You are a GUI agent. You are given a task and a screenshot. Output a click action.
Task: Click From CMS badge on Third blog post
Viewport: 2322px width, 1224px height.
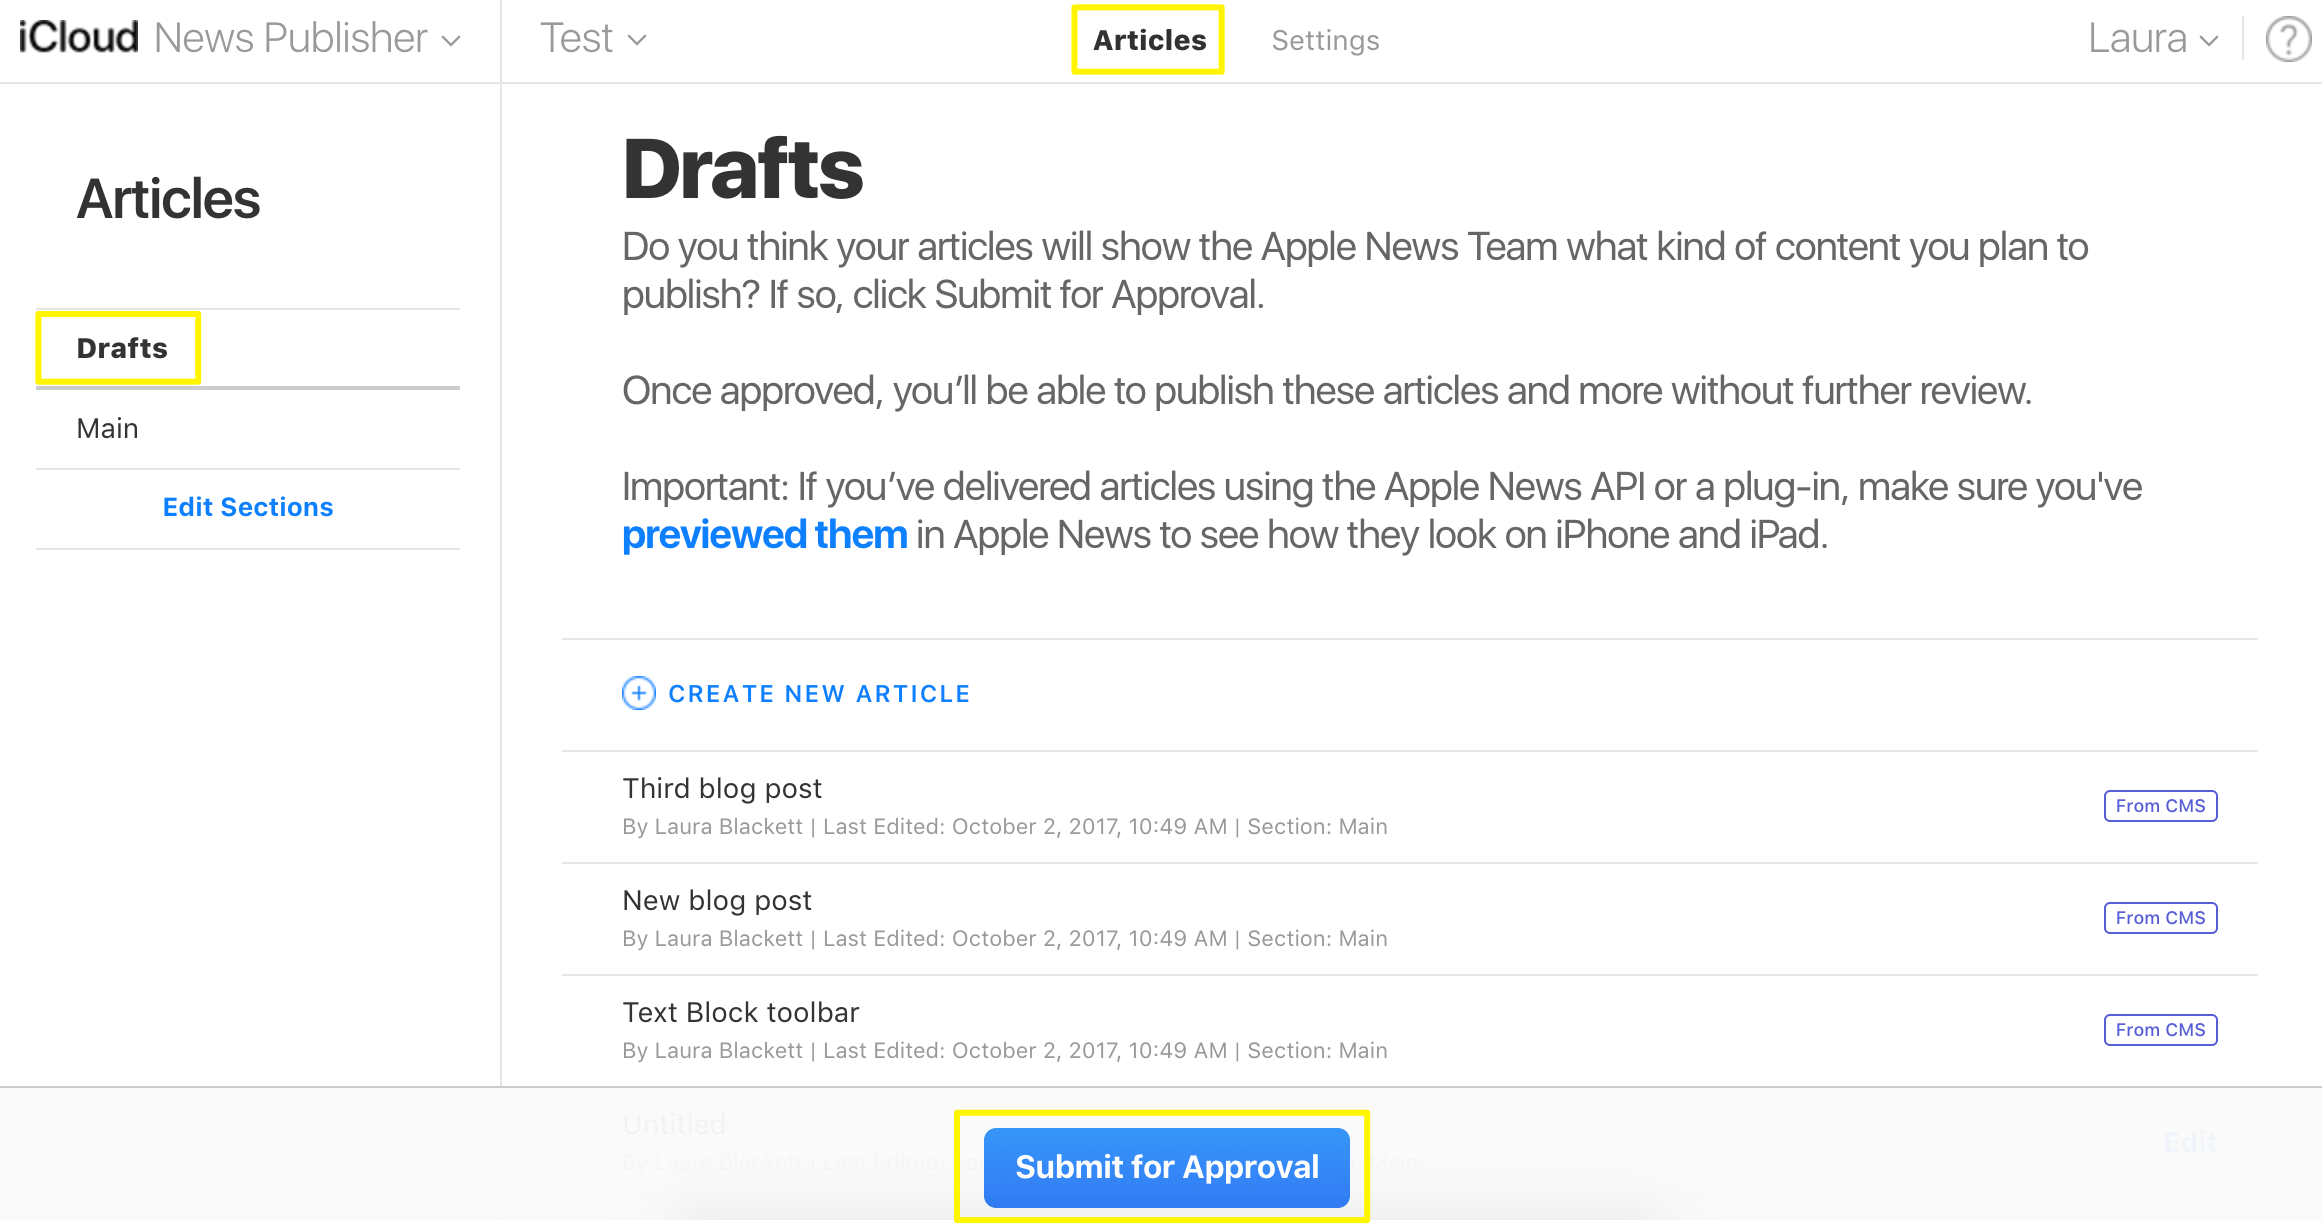pos(2160,806)
